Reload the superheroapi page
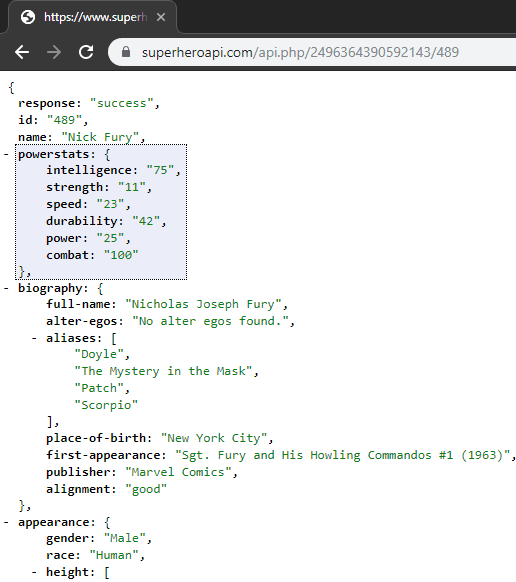Screen dimensions: 516x582 click(x=86, y=52)
